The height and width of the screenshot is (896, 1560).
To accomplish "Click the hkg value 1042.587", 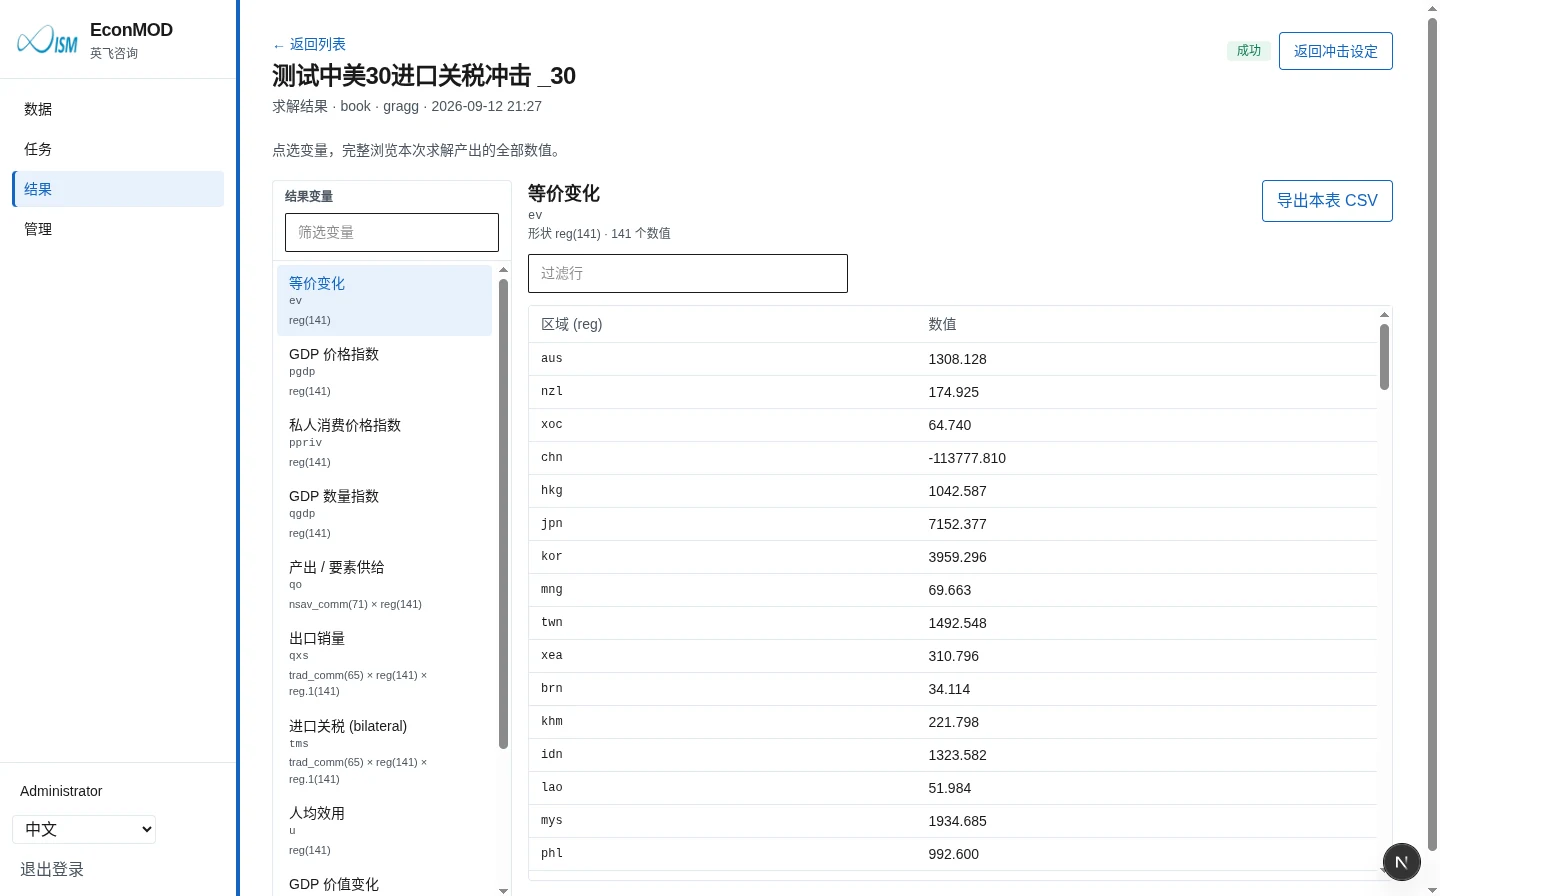I will 957,491.
